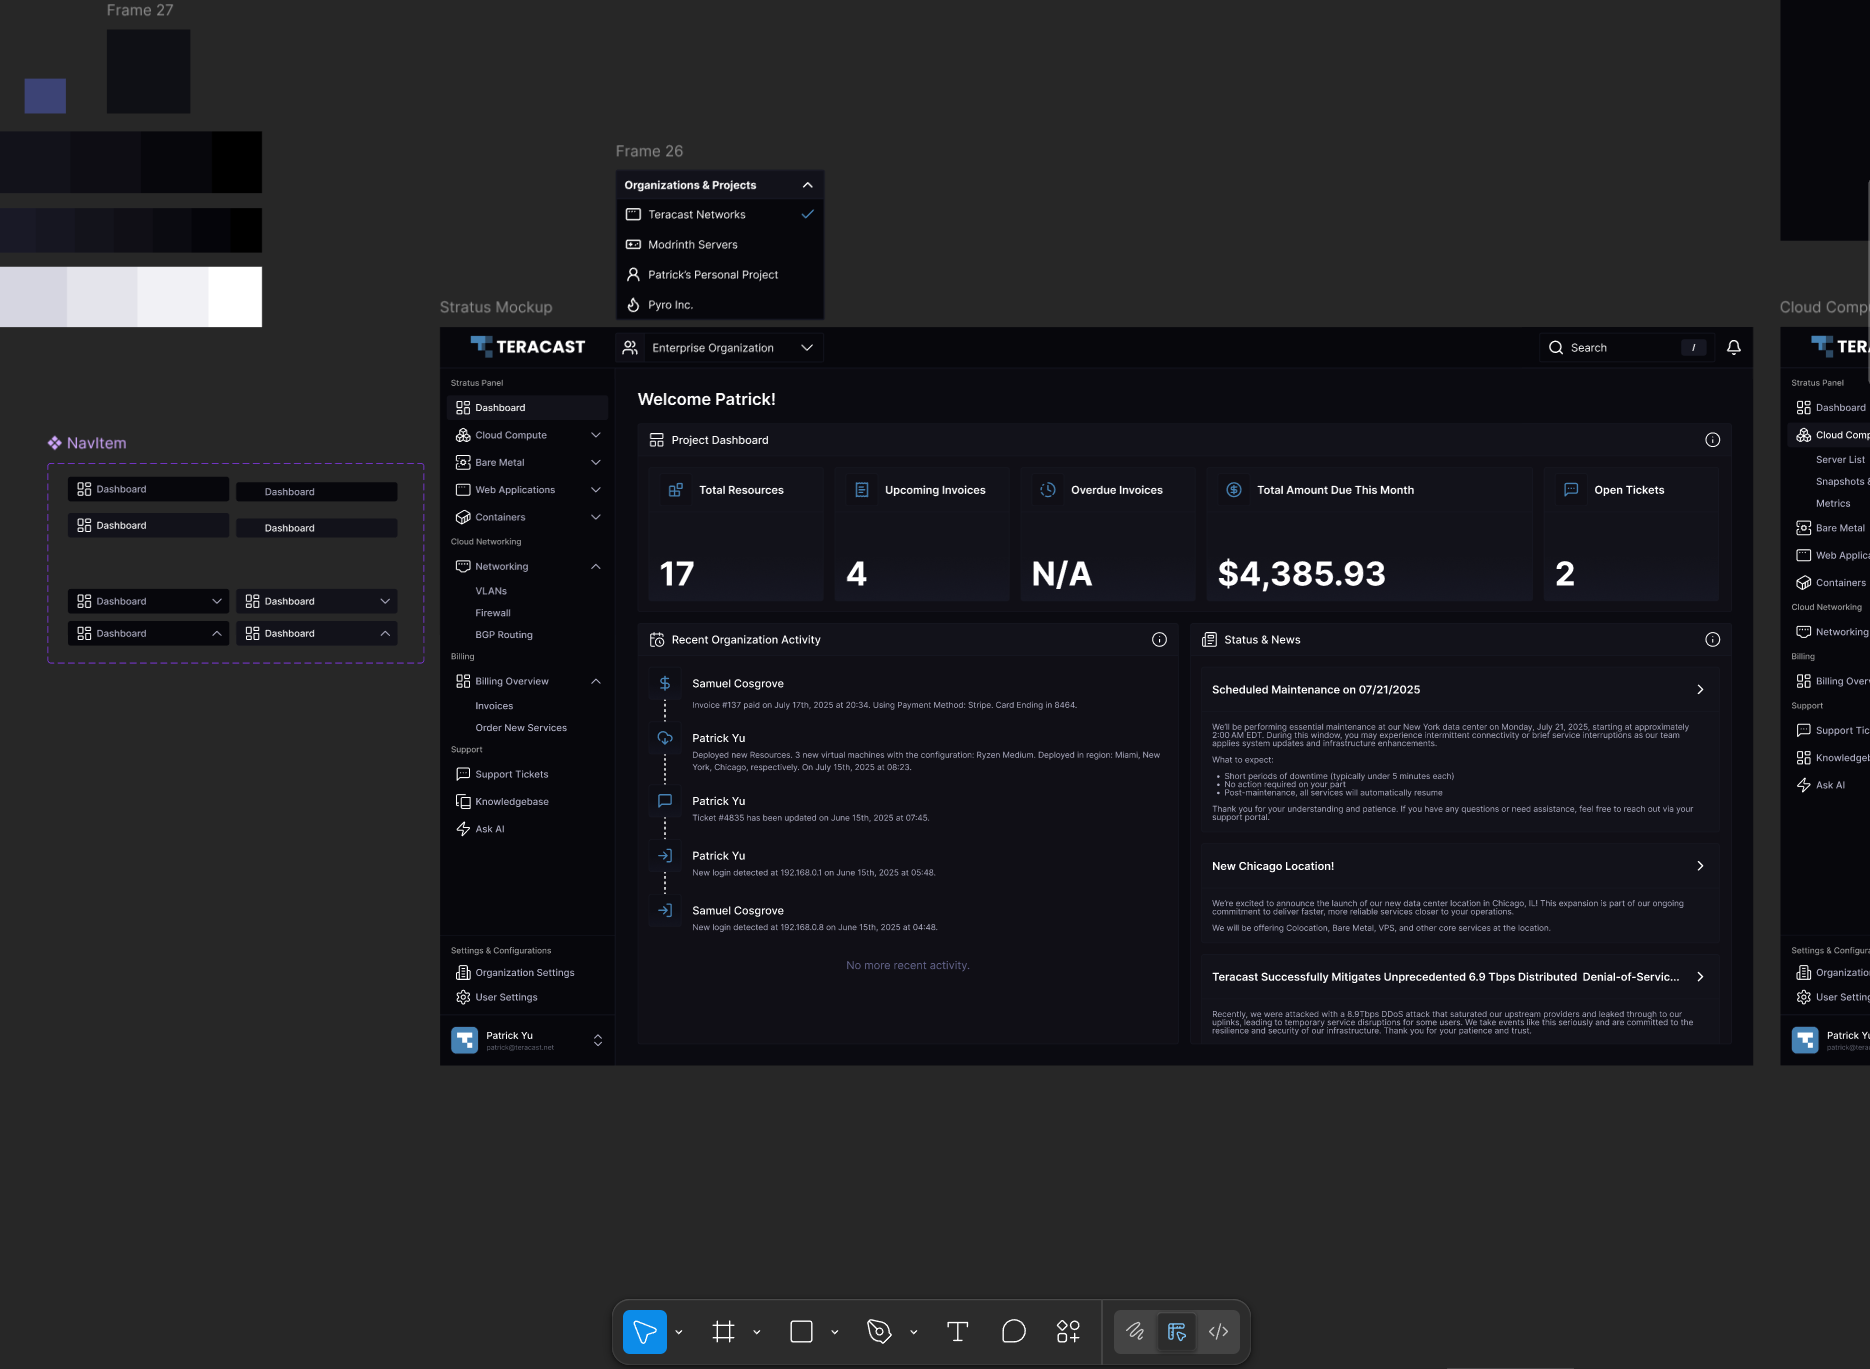The height and width of the screenshot is (1369, 1870).
Task: Select the Rectangle shape tool
Action: click(x=801, y=1331)
